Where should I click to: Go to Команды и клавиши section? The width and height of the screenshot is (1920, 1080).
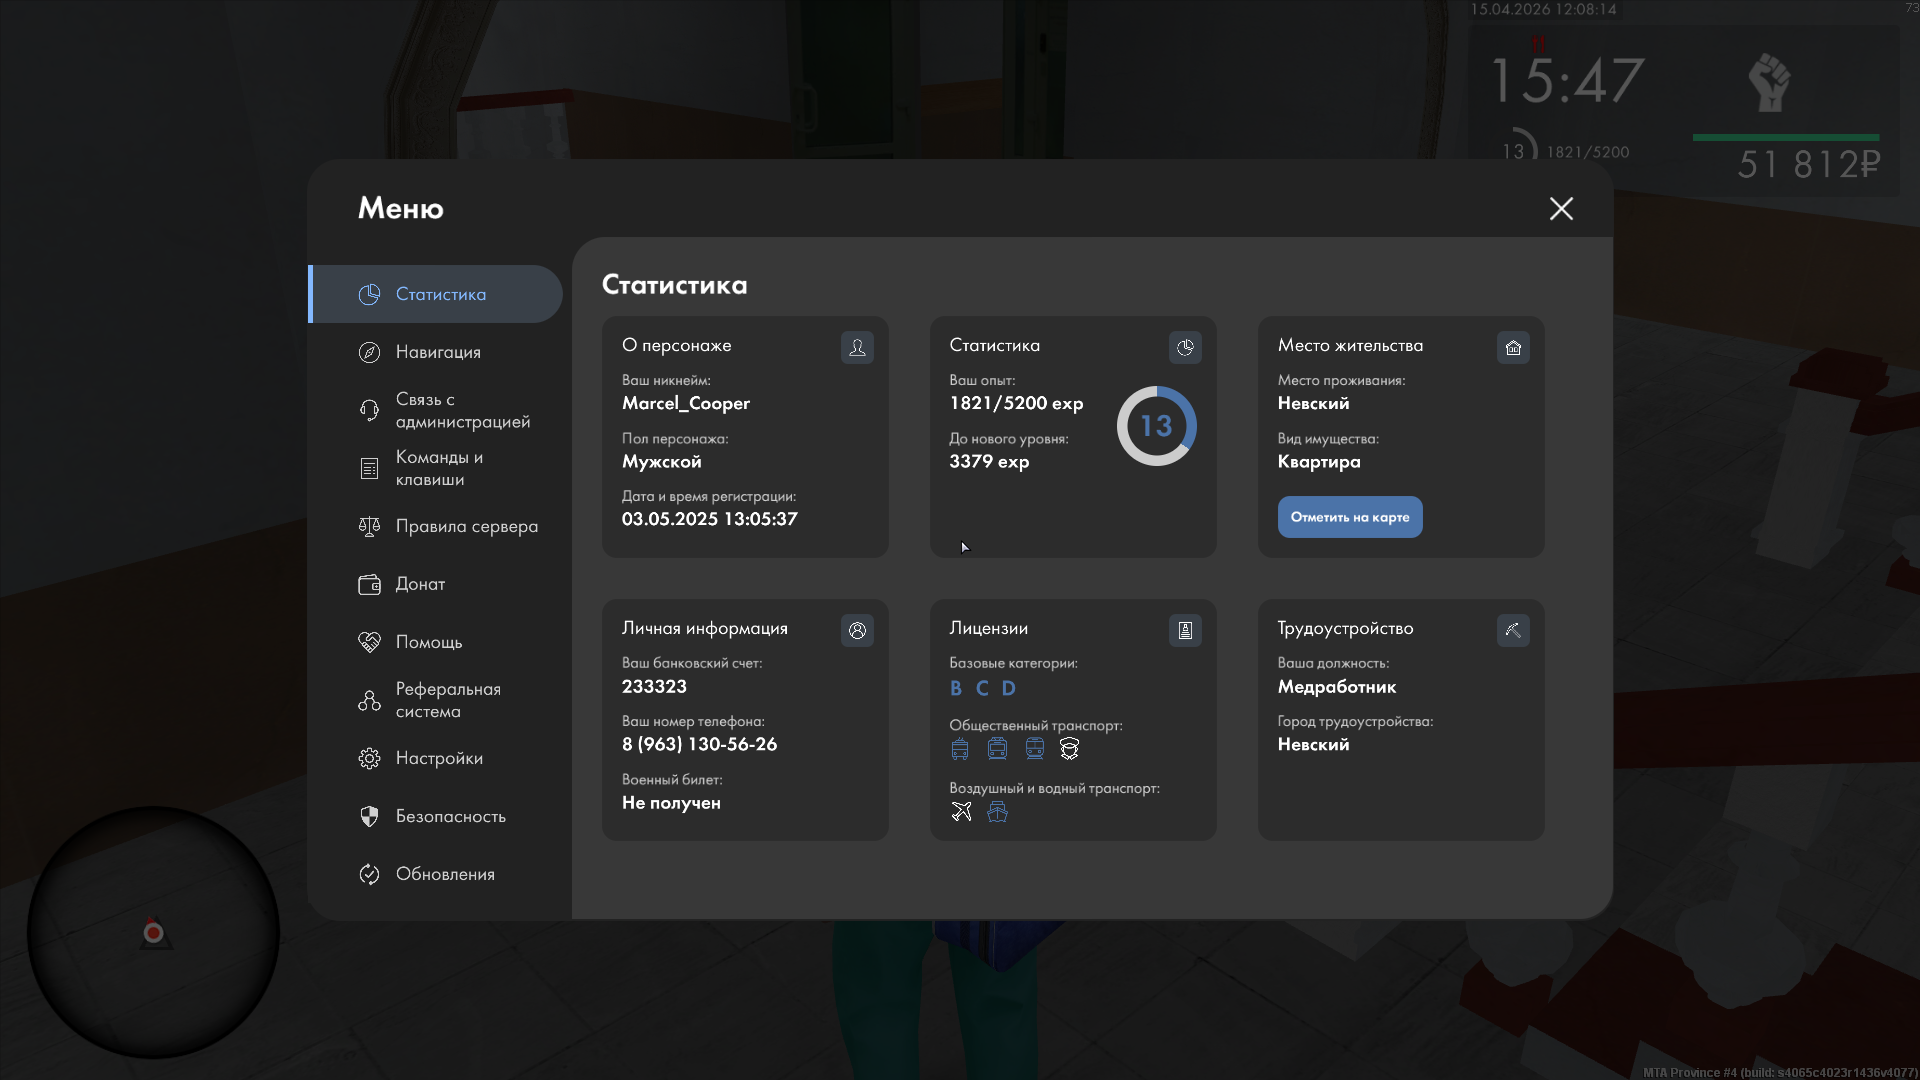(437, 468)
